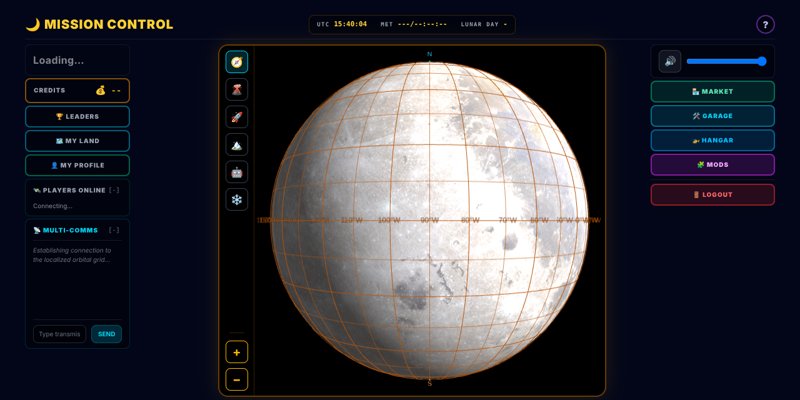Click the 70°W longitude label
800x400 pixels.
pos(508,220)
